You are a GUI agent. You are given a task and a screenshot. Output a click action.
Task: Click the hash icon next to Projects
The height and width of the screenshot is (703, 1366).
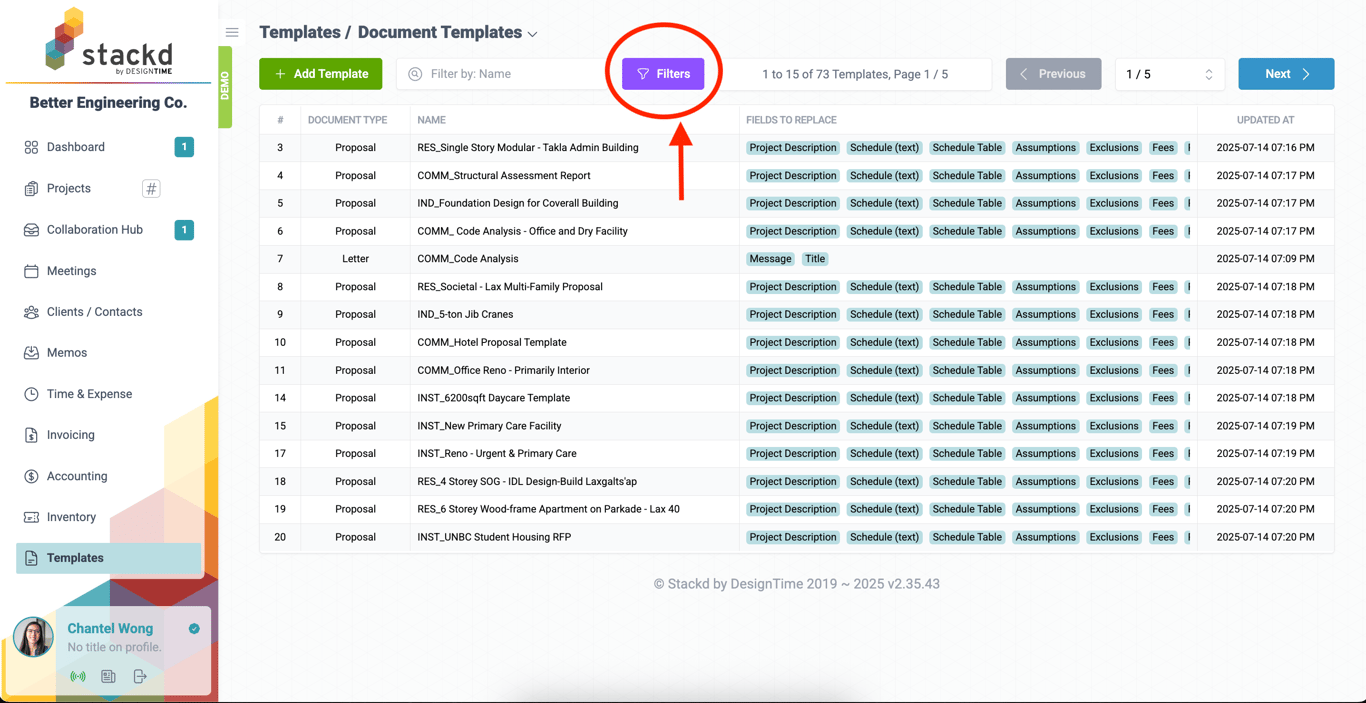coord(151,188)
